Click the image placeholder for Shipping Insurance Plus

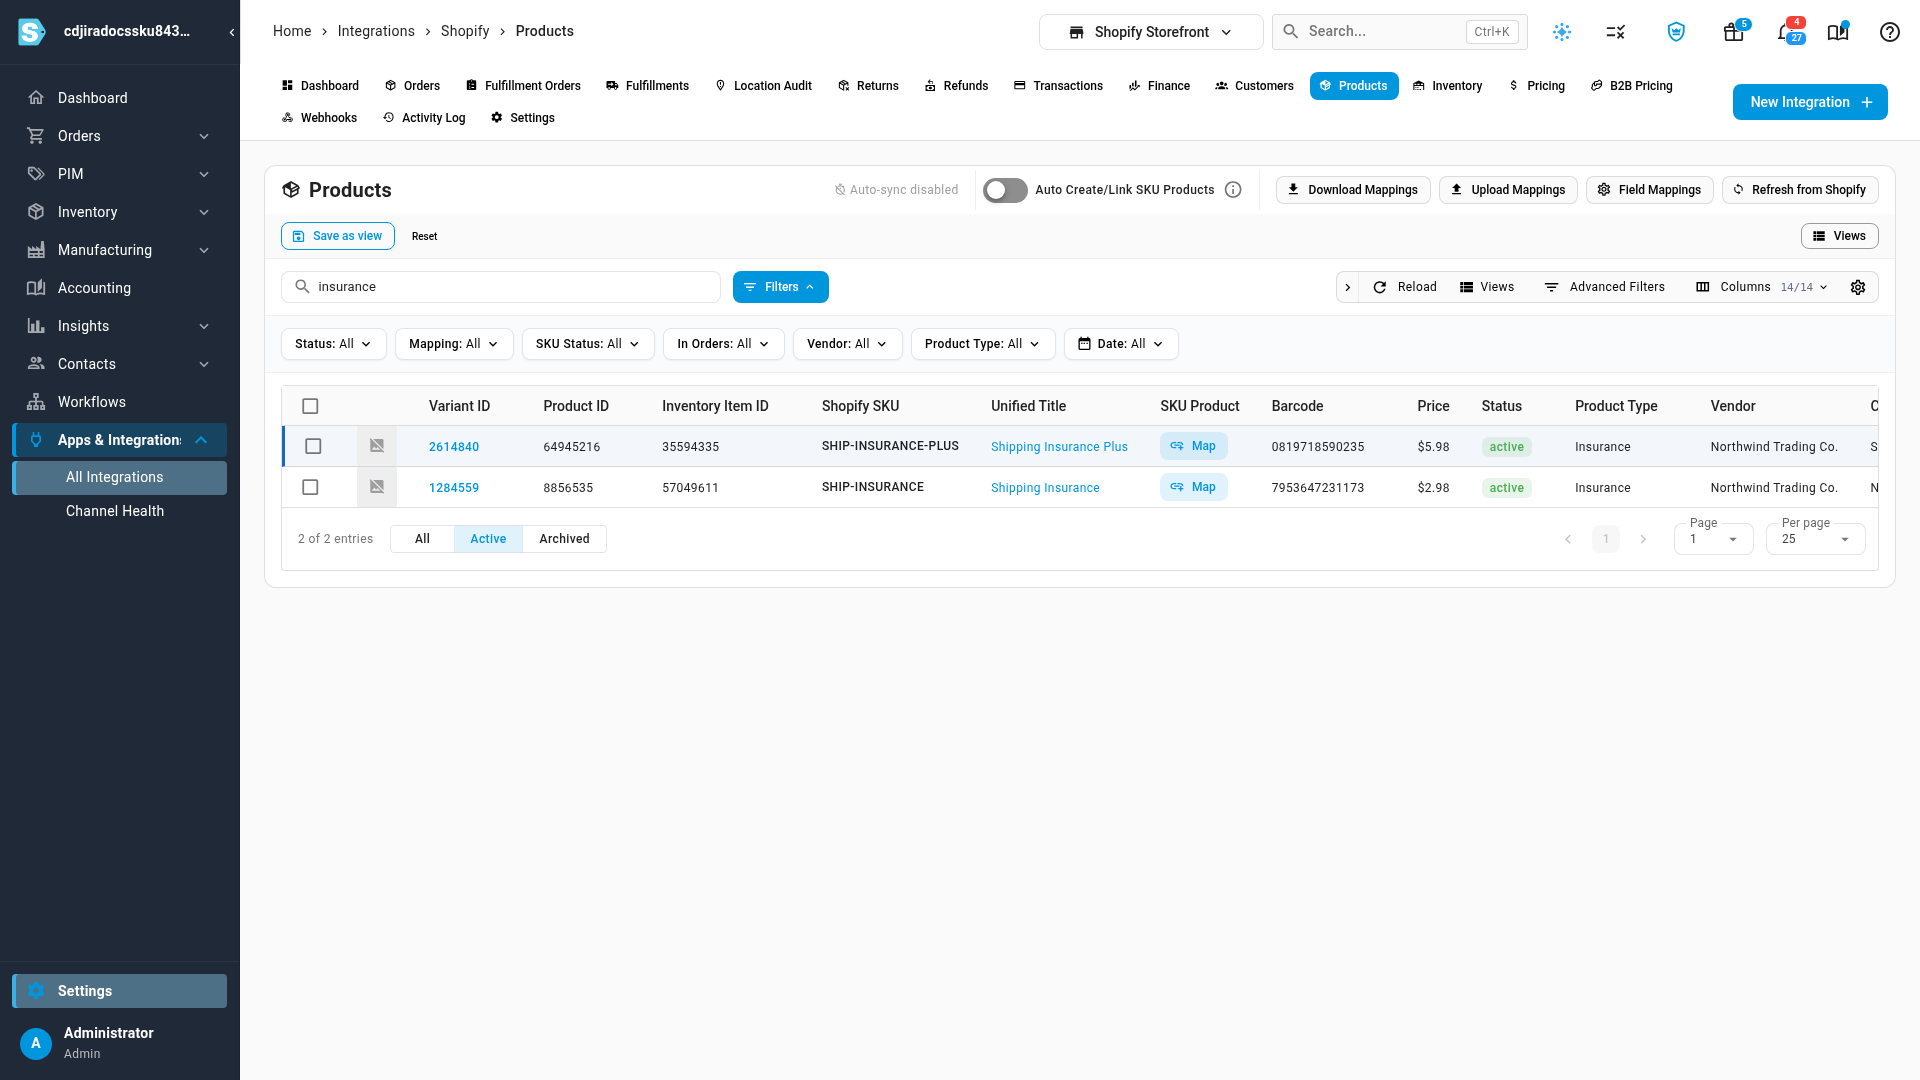point(377,446)
